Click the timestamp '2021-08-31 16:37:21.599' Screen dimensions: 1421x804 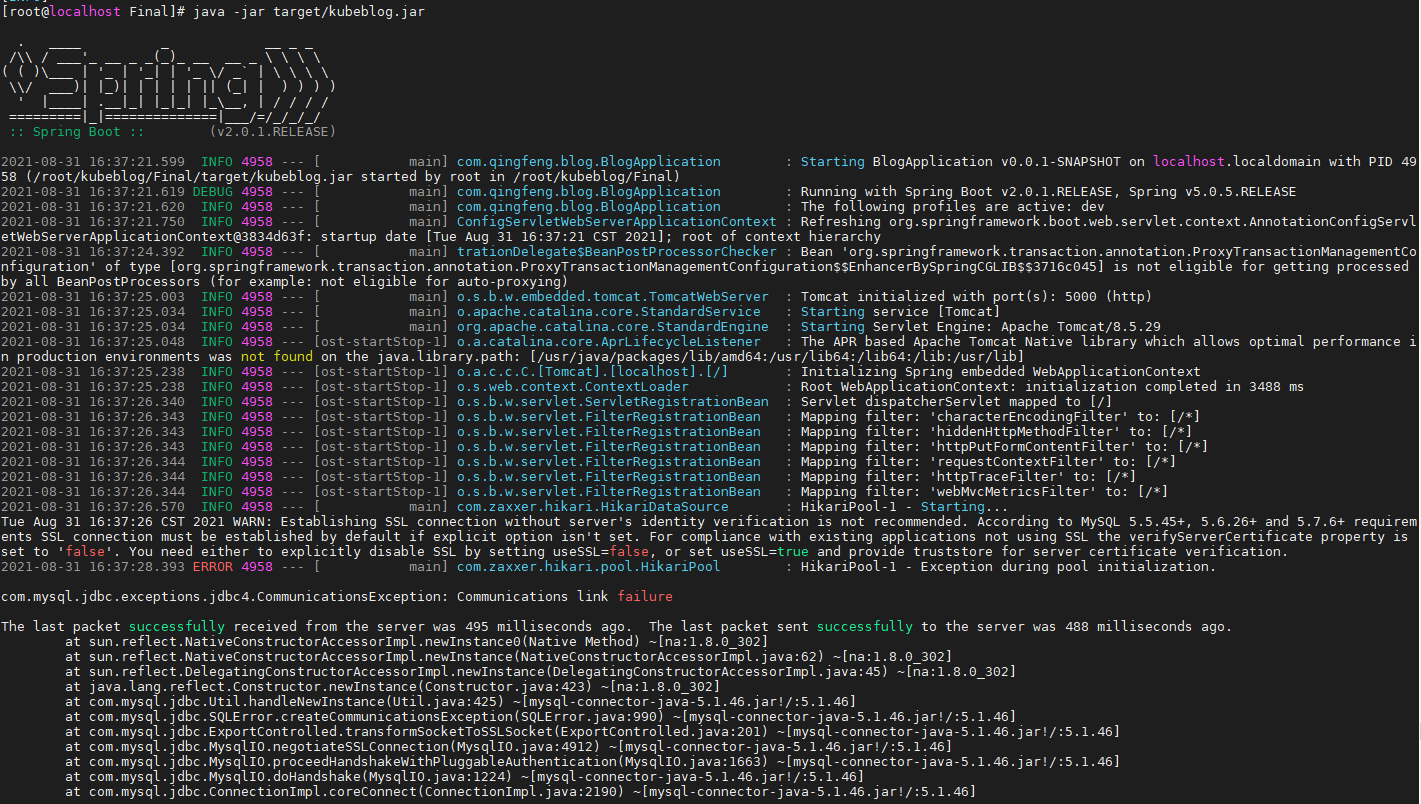point(93,161)
